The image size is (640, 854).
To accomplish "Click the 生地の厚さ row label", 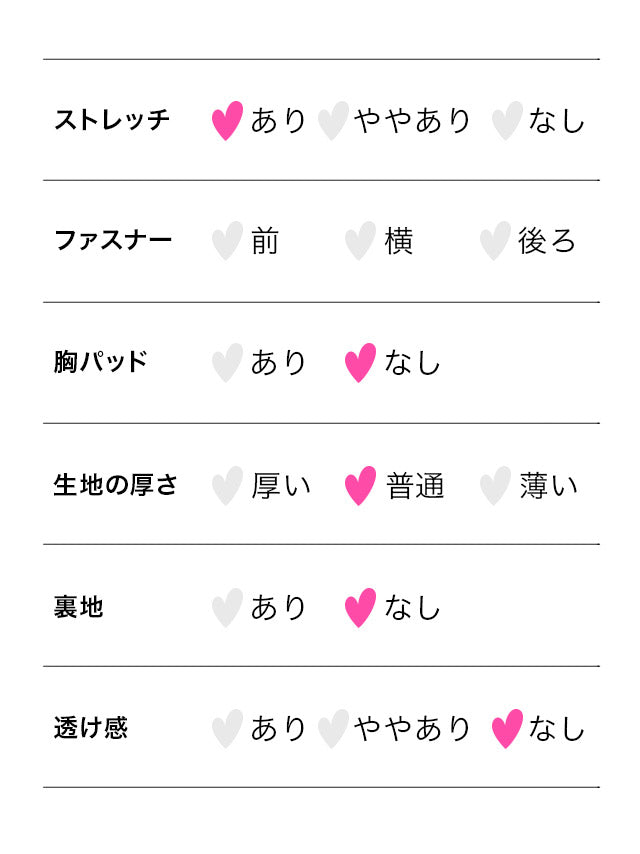I will (x=116, y=486).
